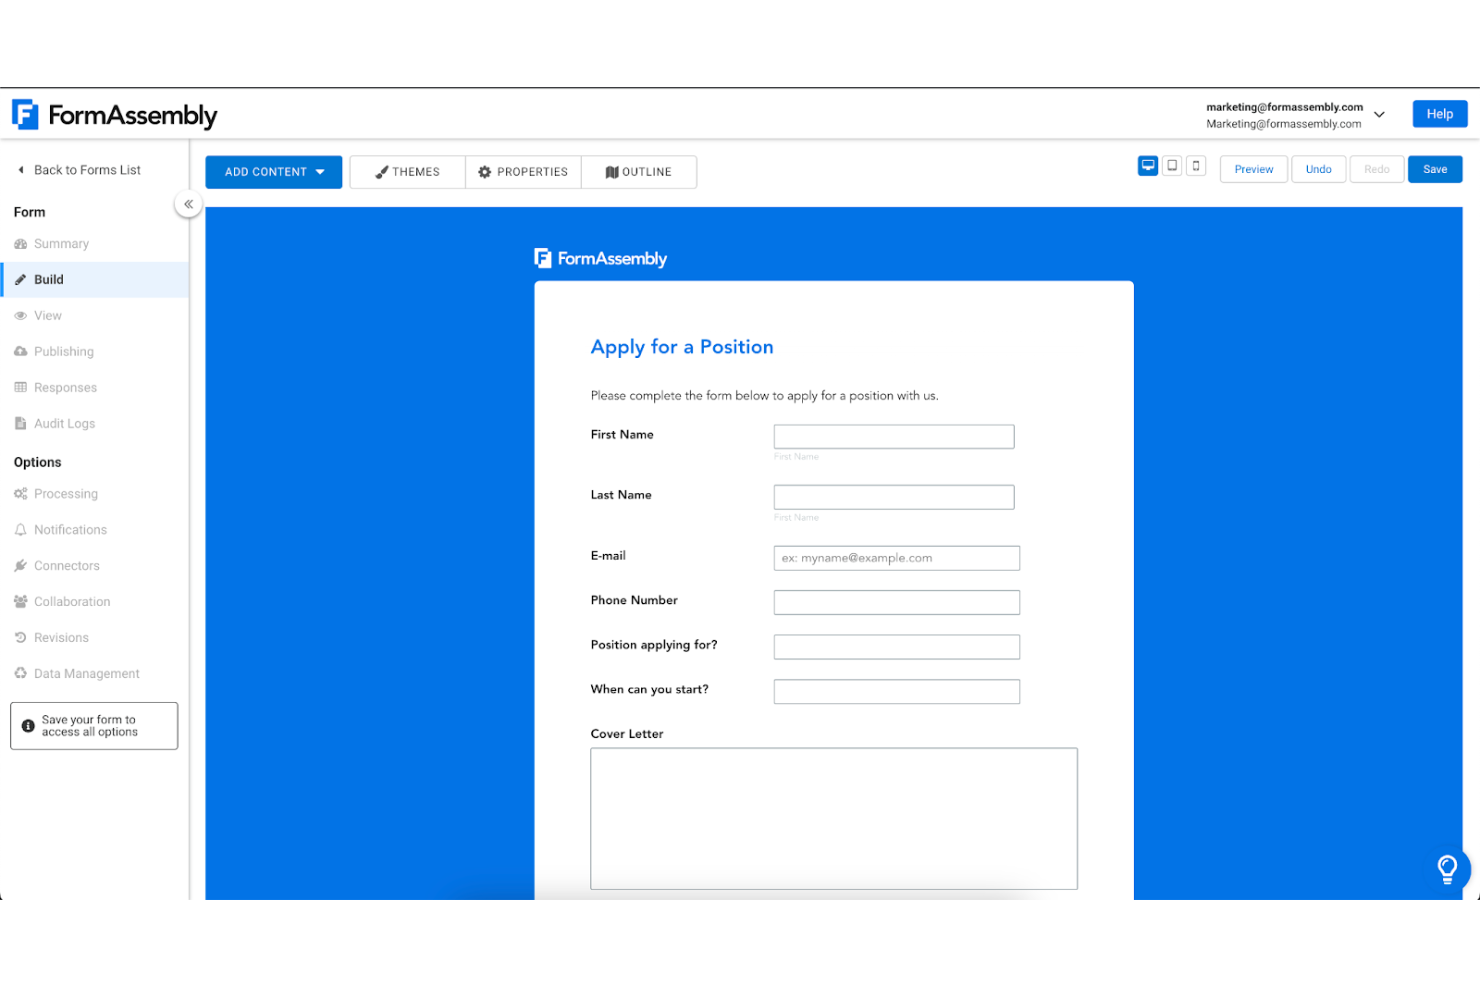Switch to mobile phone preview mode
The image size is (1480, 987).
[x=1196, y=166]
